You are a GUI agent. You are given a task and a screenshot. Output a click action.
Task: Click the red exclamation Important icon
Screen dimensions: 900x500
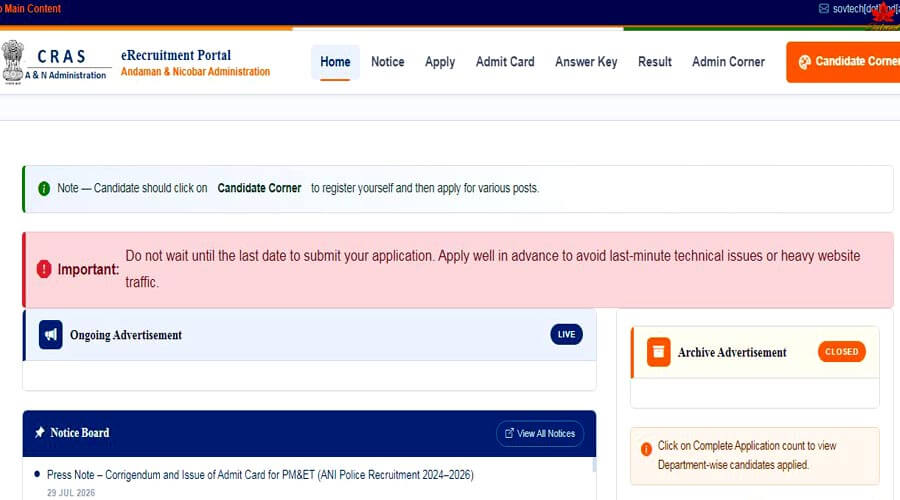click(x=44, y=269)
